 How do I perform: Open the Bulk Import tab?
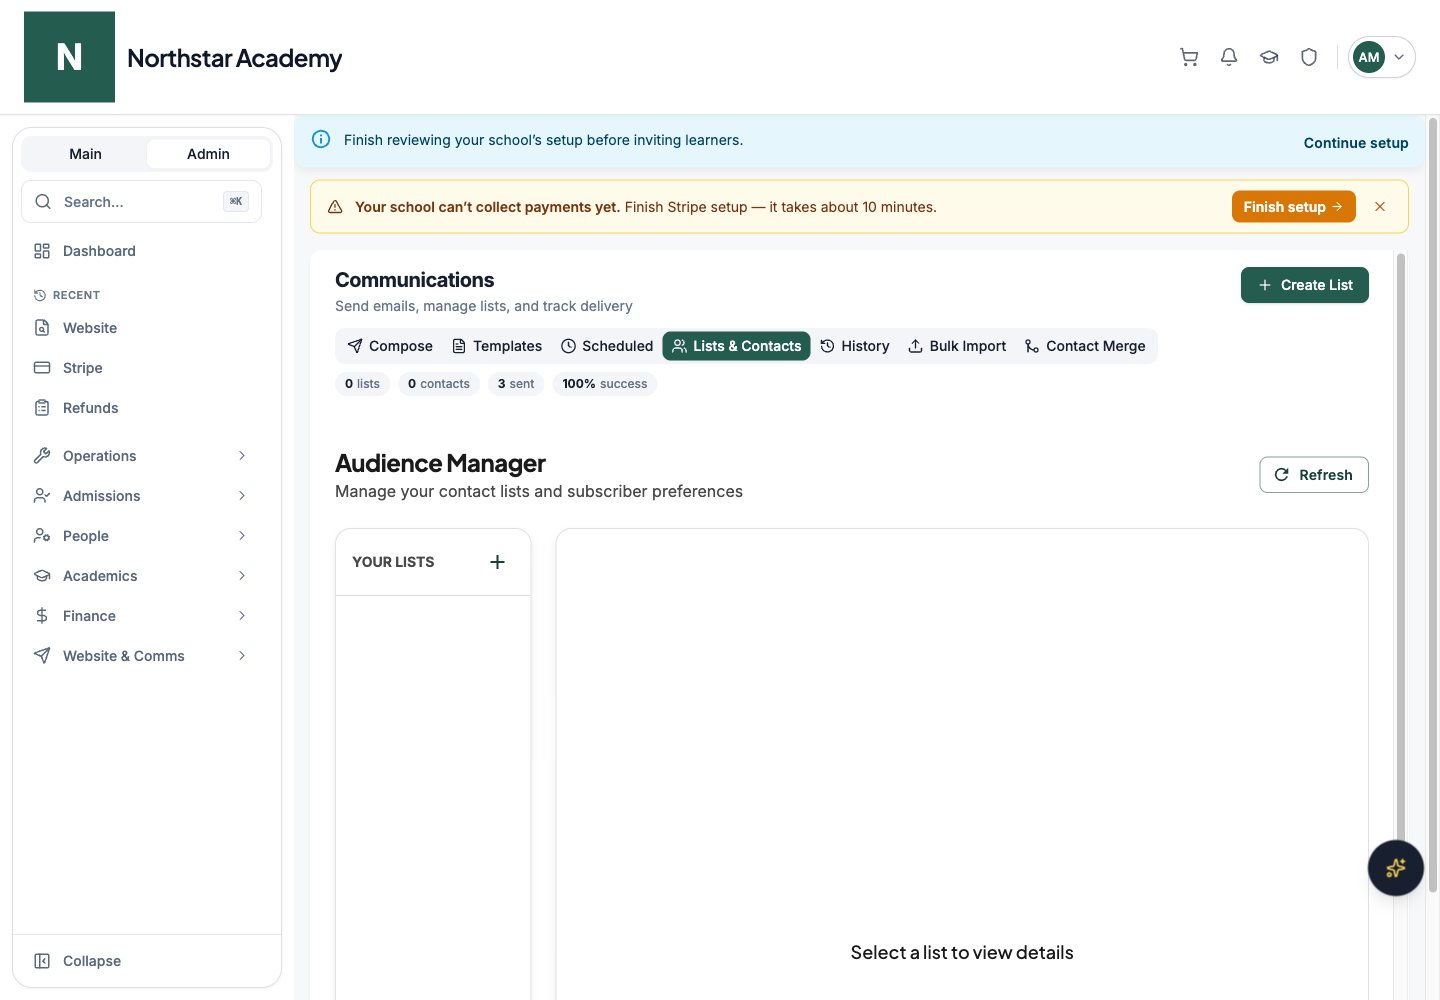957,346
